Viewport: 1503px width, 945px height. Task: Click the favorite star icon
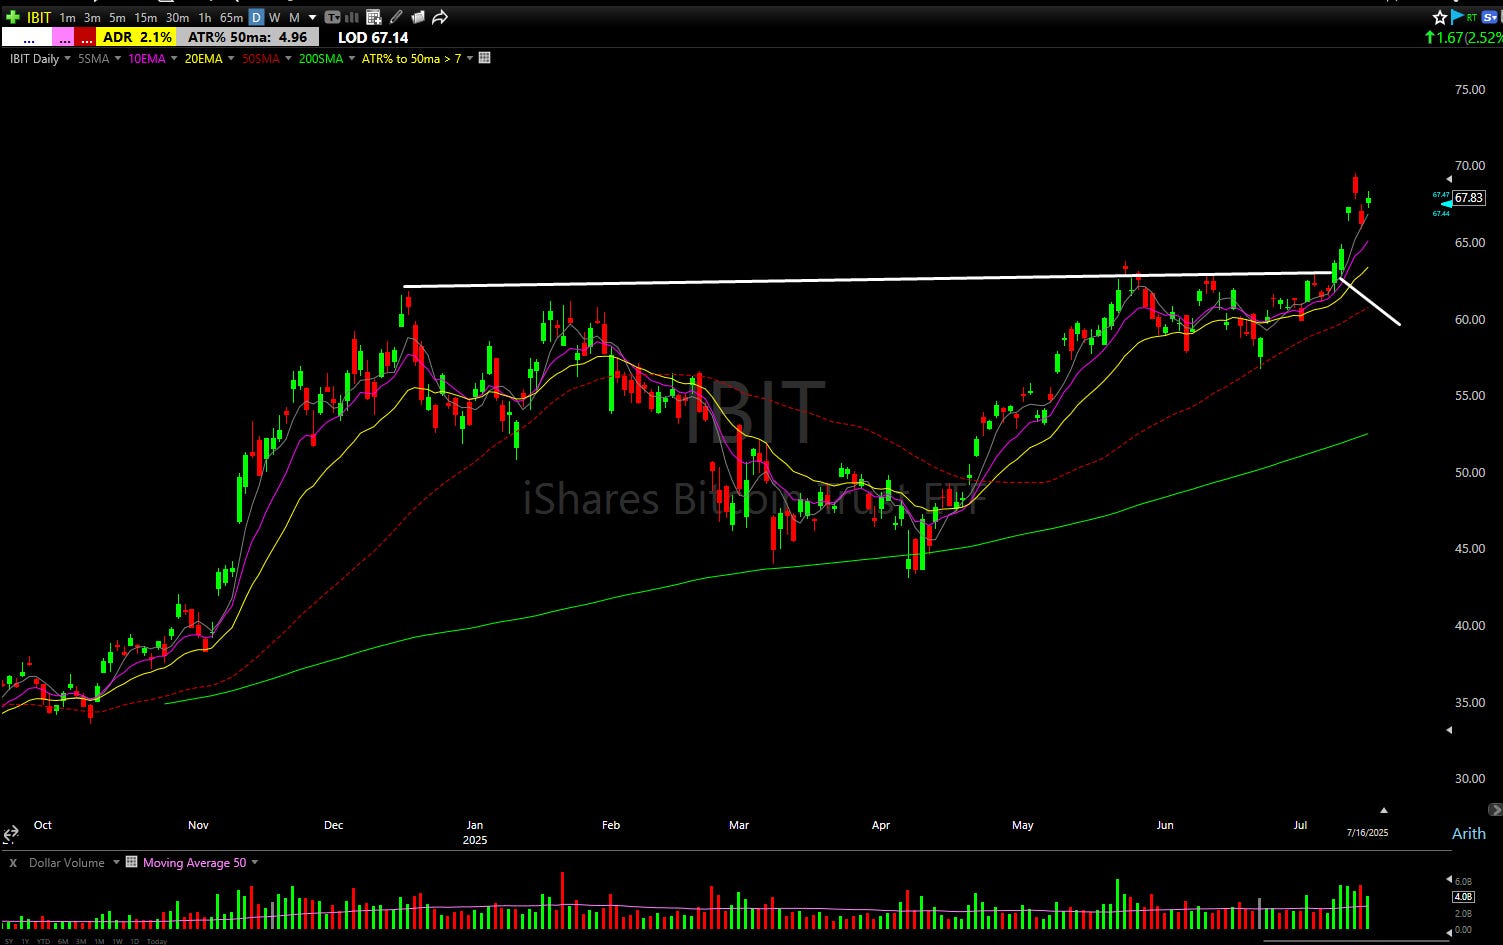pos(1440,17)
